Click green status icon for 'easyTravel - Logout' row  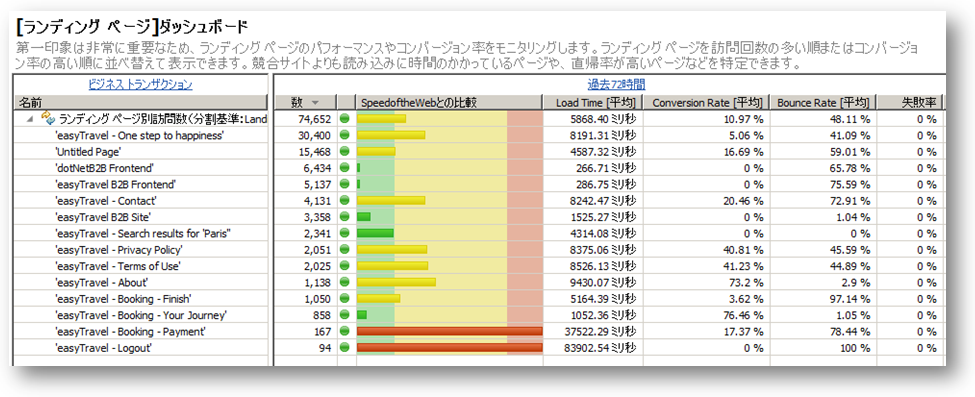(344, 348)
